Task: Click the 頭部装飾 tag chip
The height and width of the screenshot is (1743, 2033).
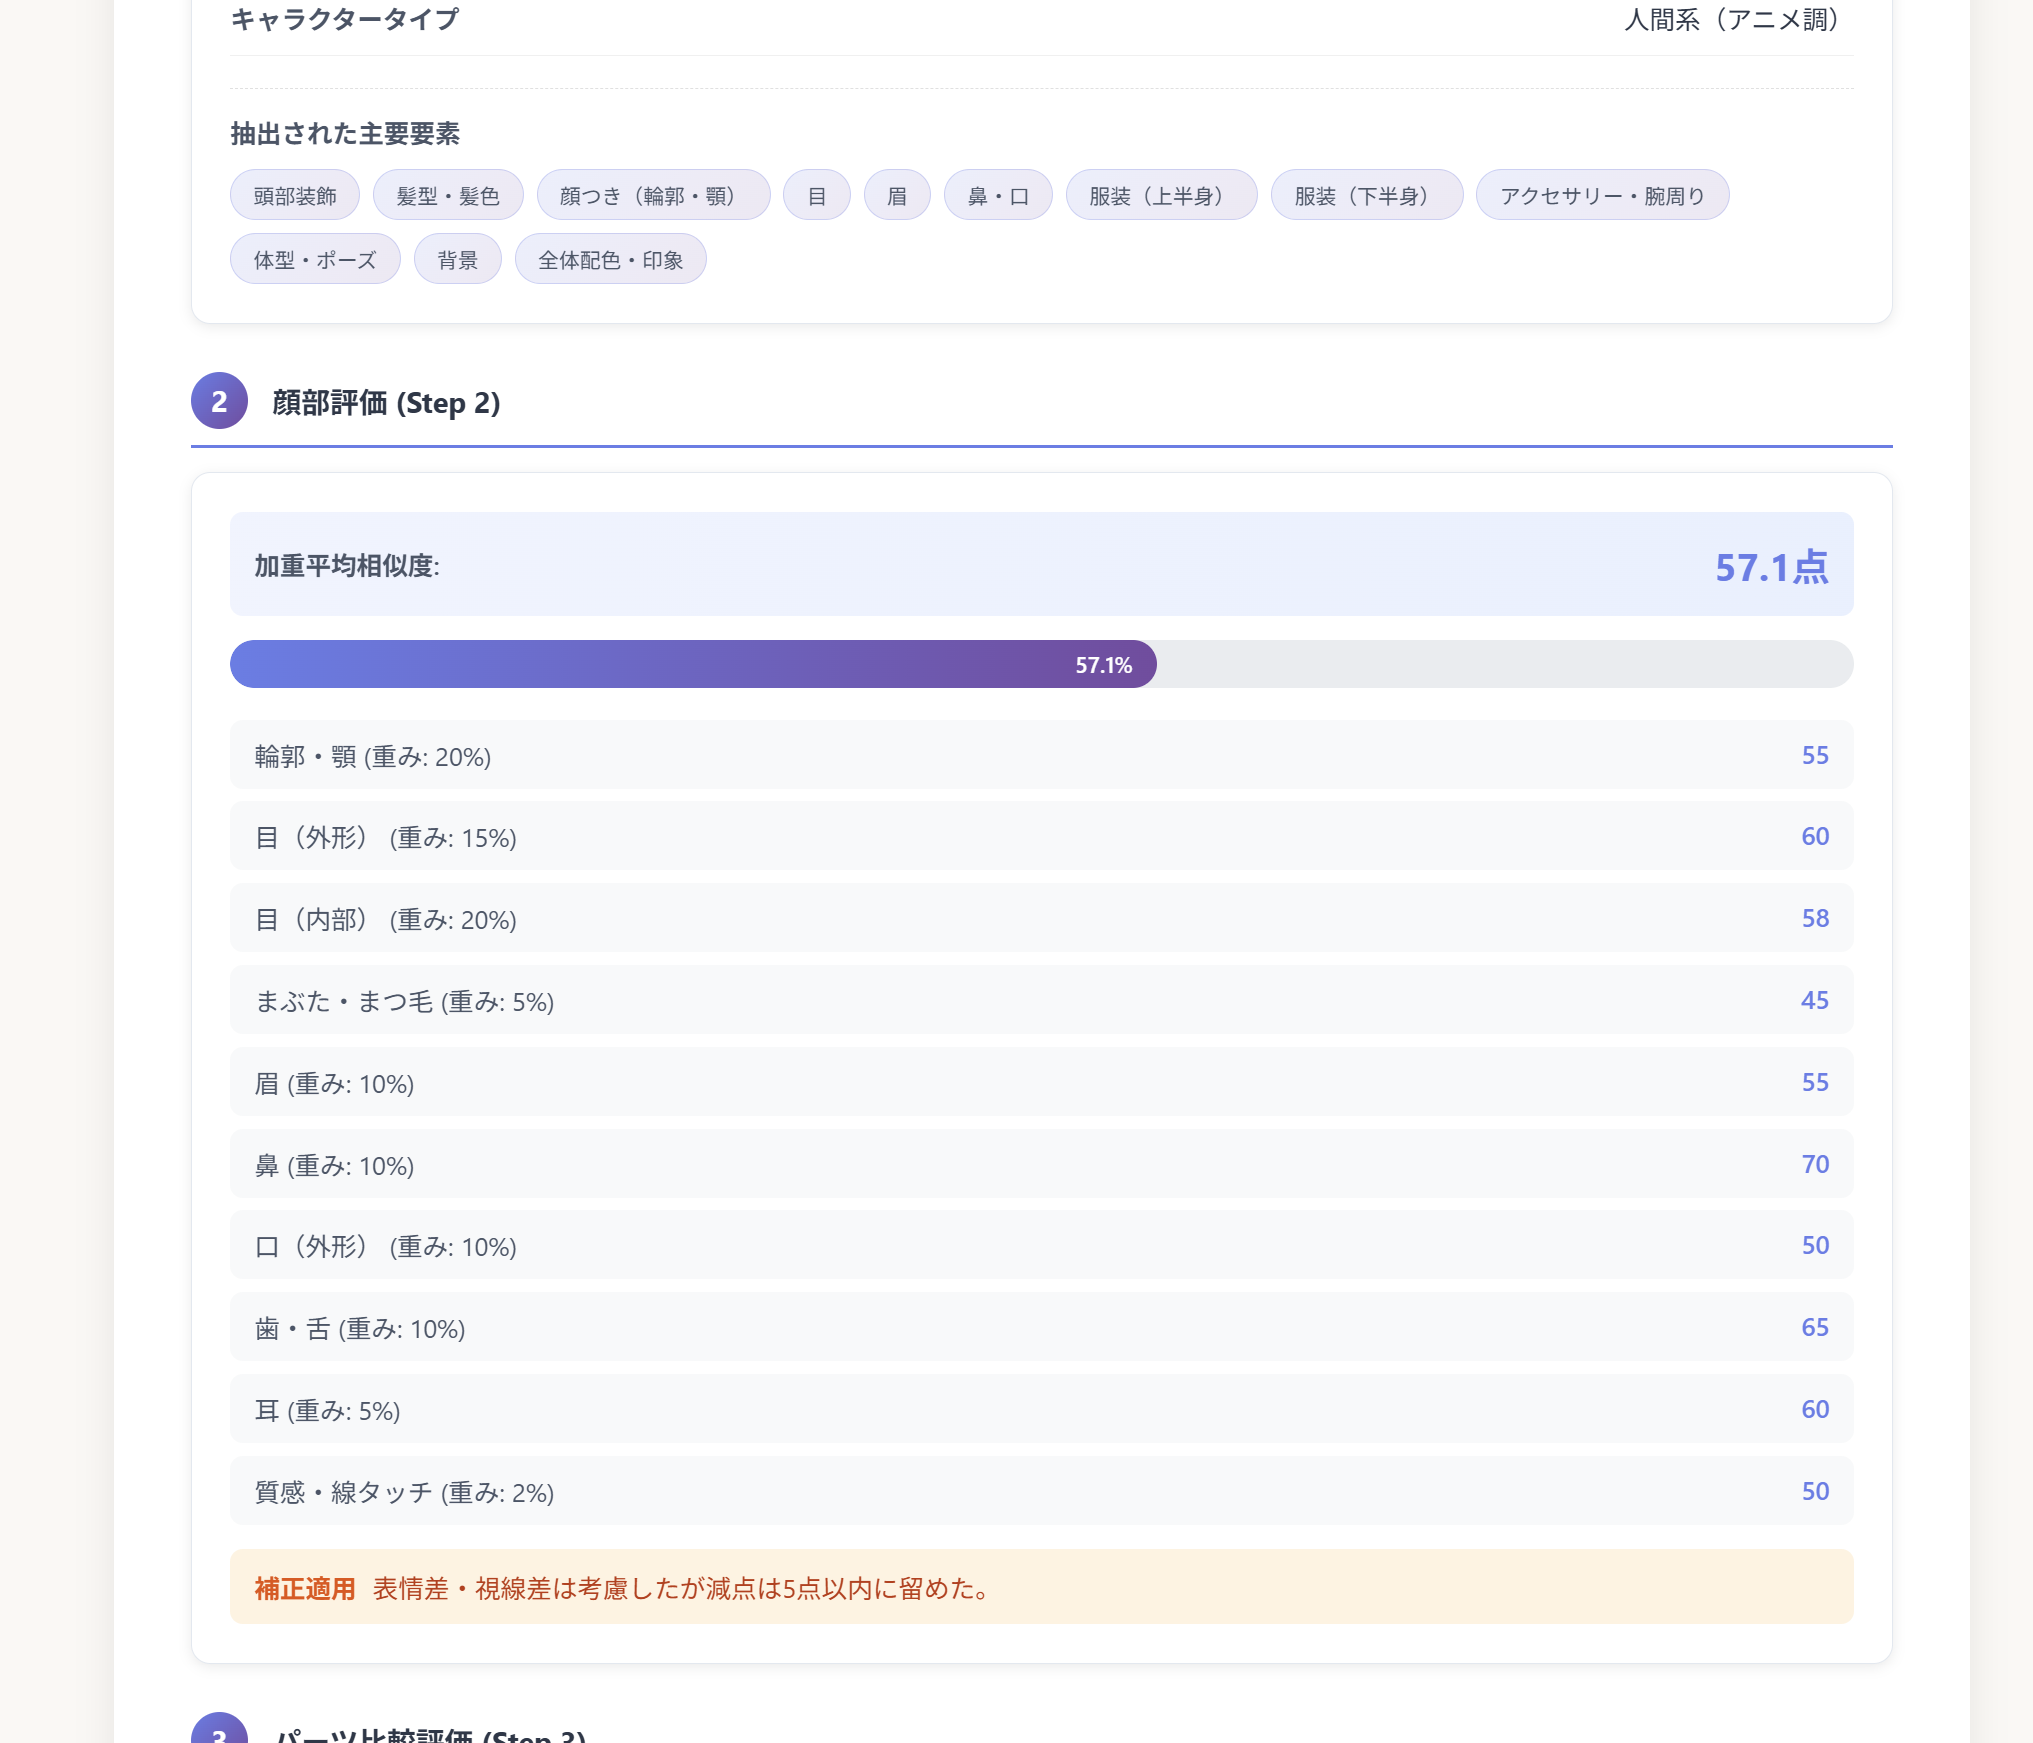Action: pos(294,195)
